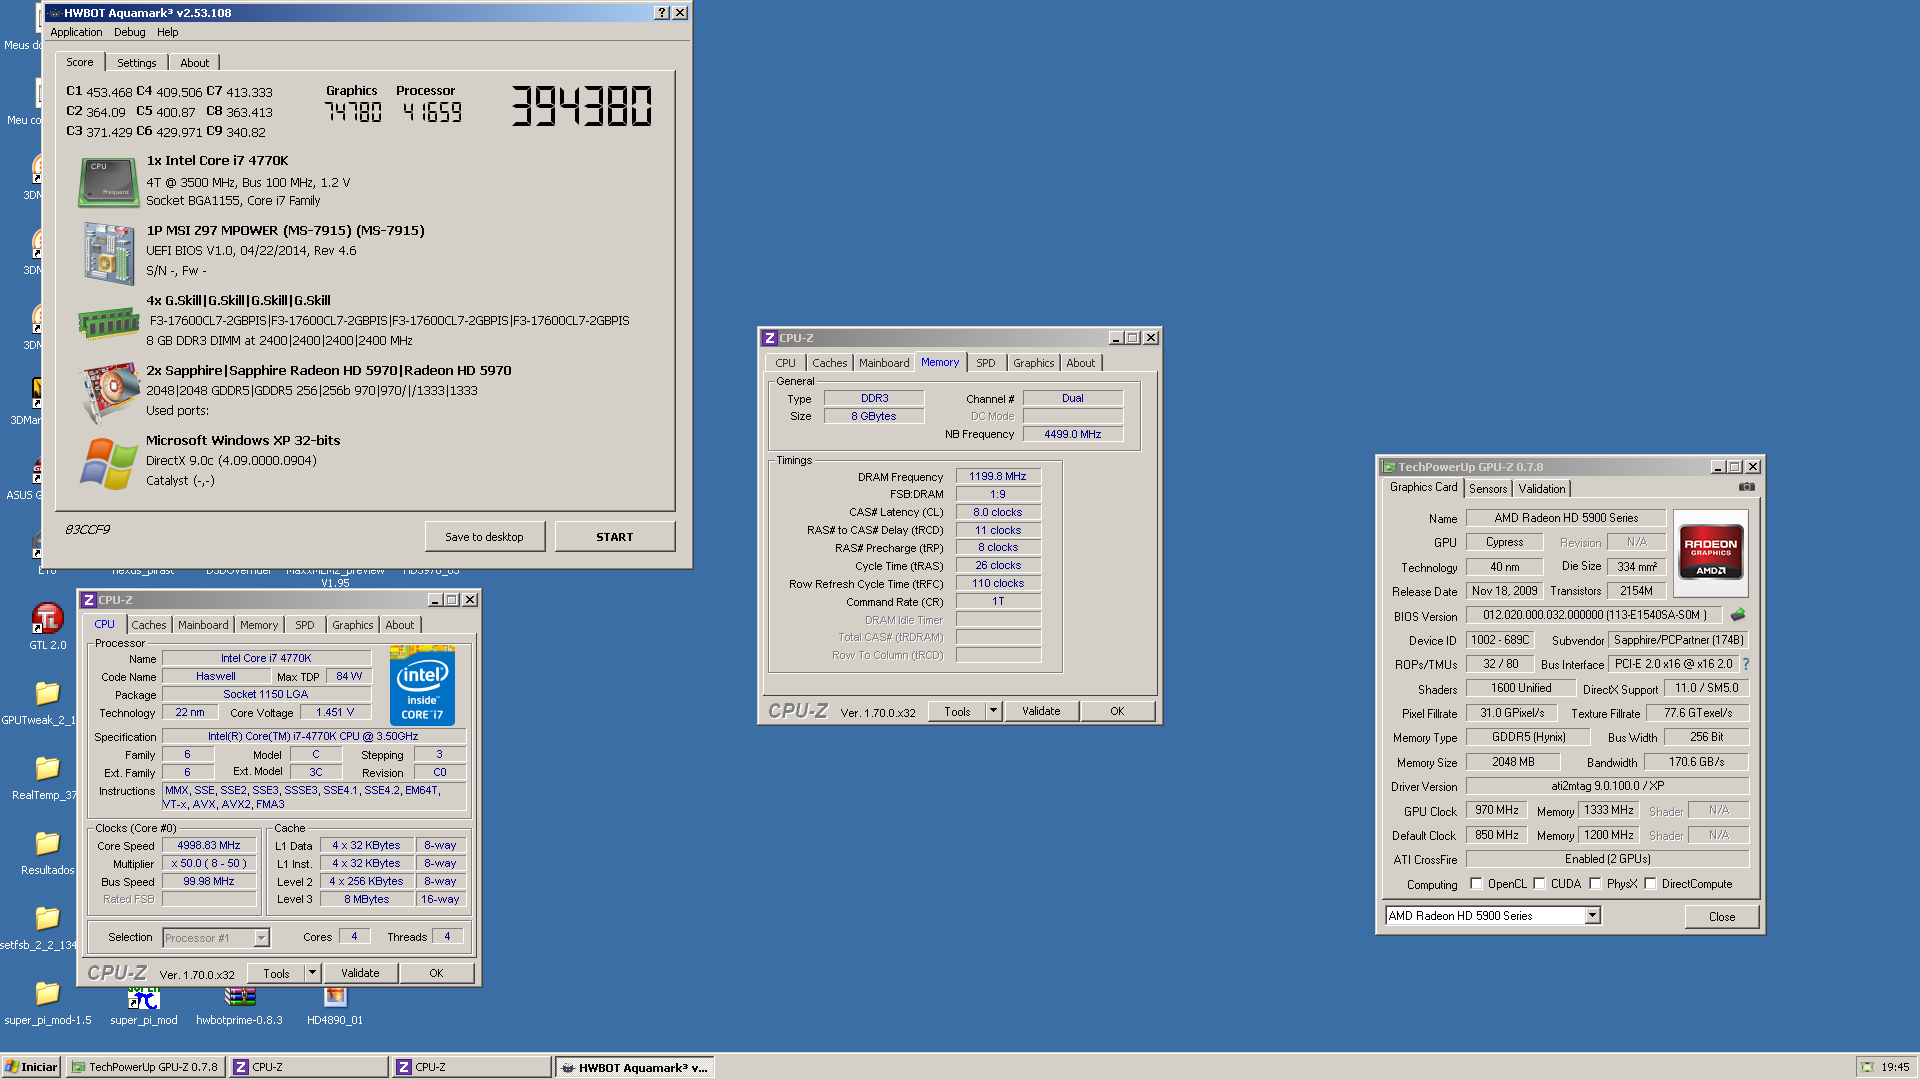1920x1080 pixels.
Task: Open the Validation tab in GPU-Z
Action: [1542, 489]
